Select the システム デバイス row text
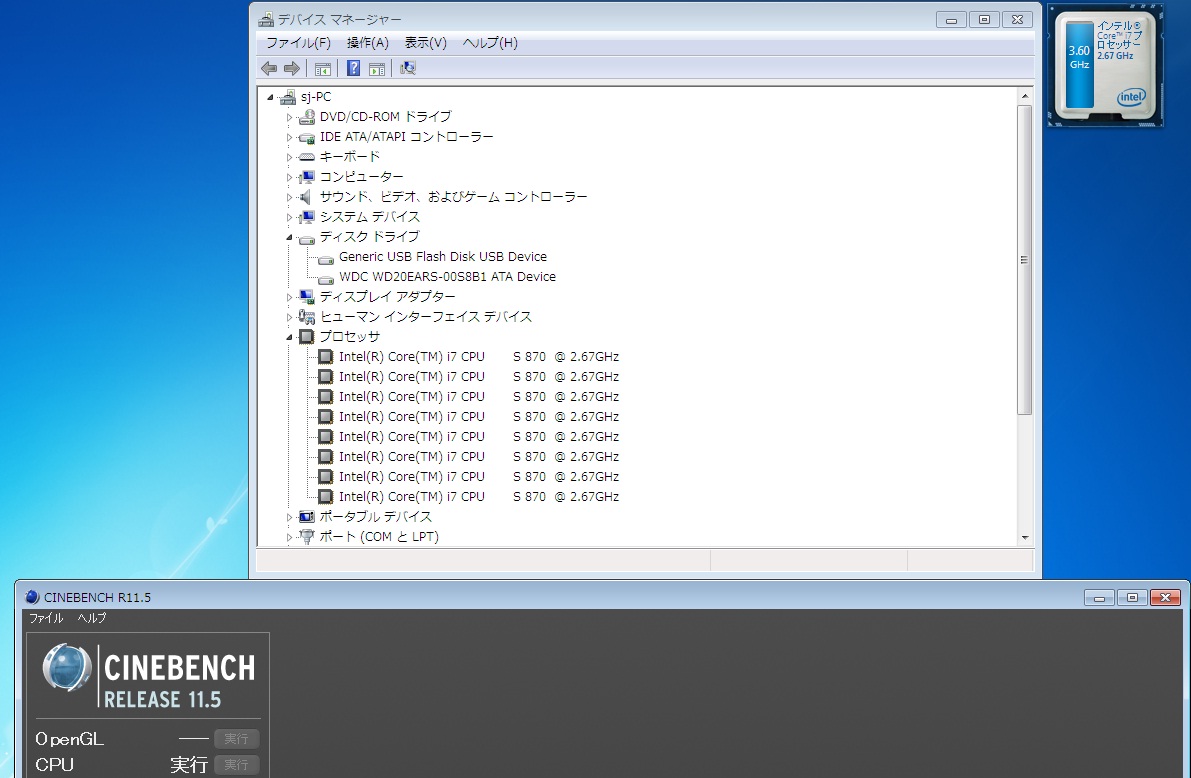 point(369,217)
